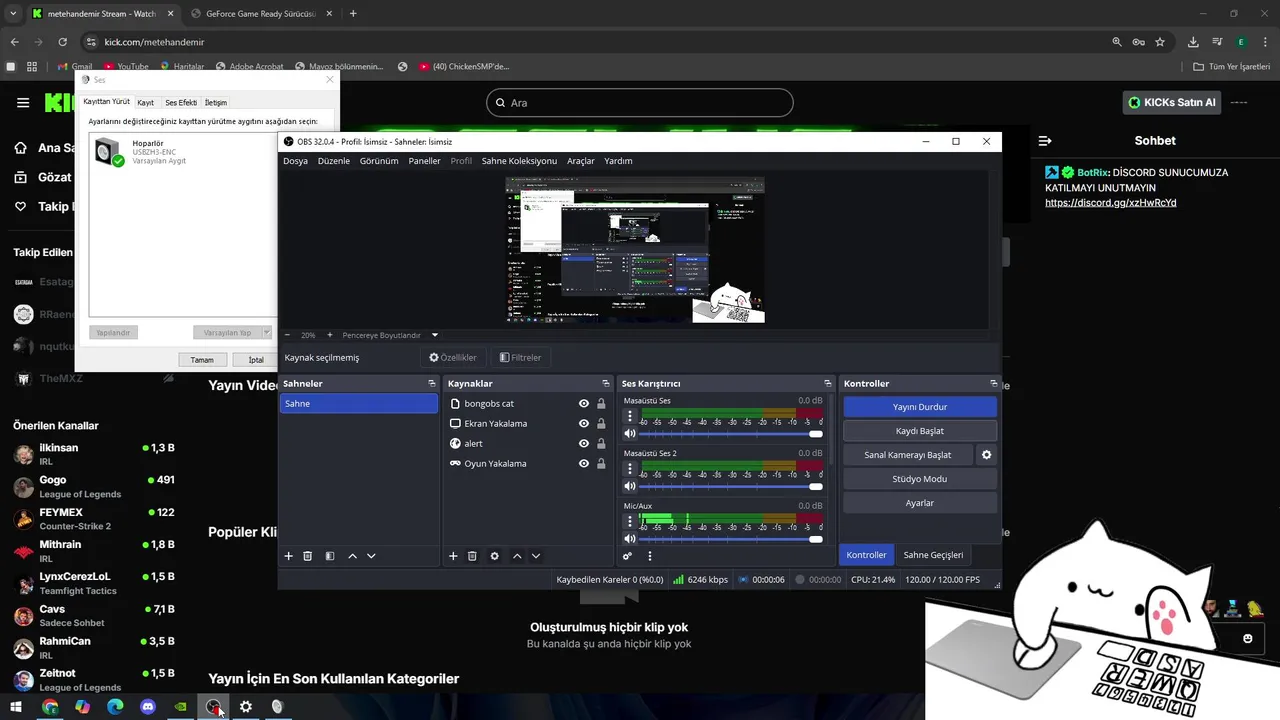This screenshot has width=1280, height=720.
Task: Delete the selected scene with the Sahneler trash icon
Action: (x=308, y=556)
